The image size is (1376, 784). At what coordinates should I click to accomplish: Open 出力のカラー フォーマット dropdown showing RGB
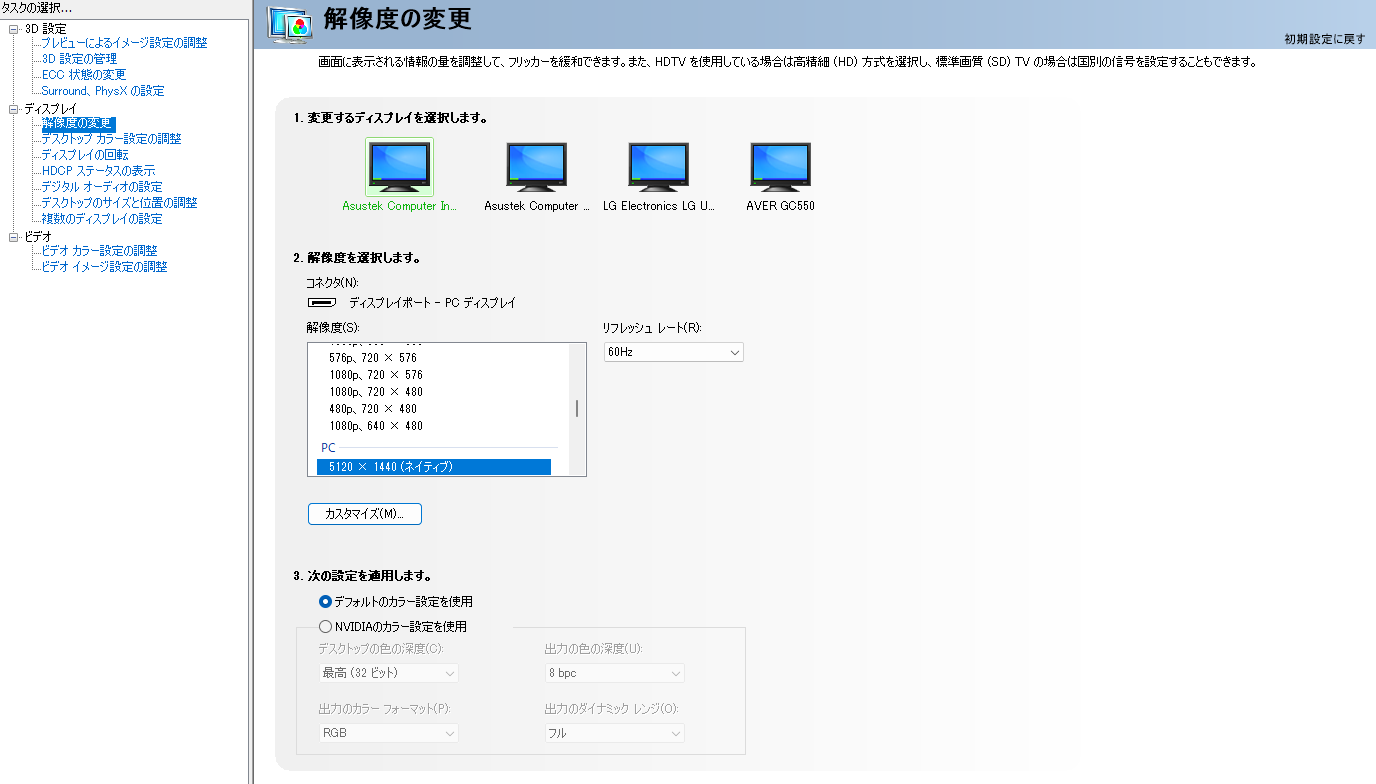click(x=388, y=733)
